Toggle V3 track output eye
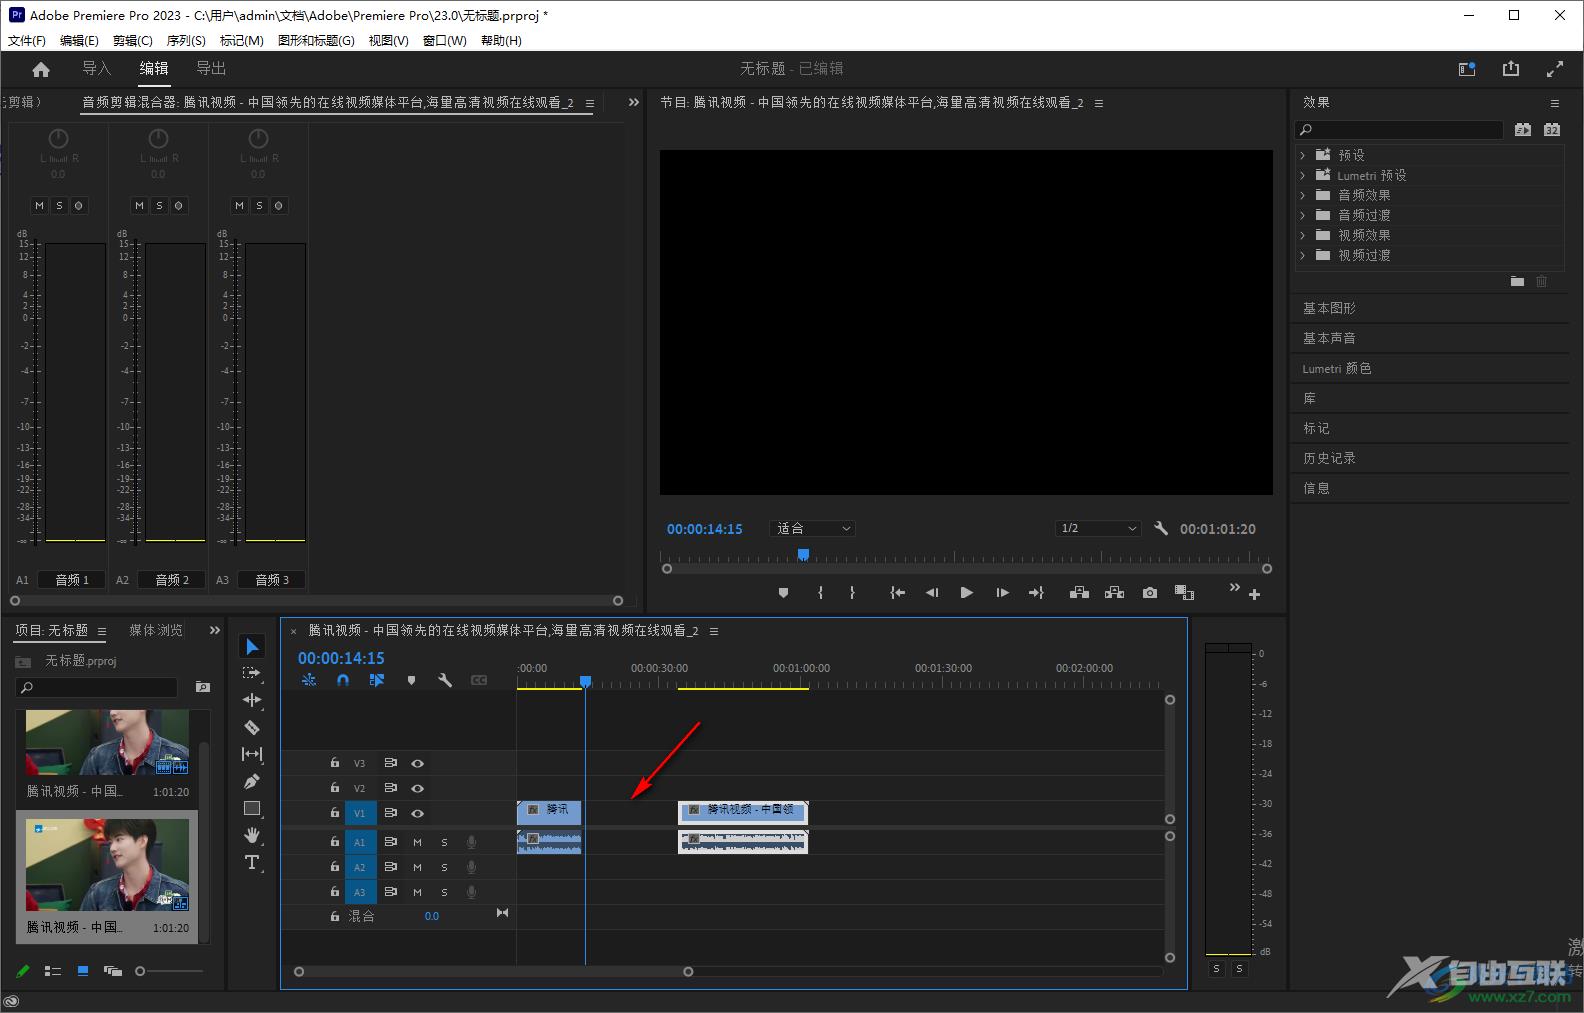Viewport: 1584px width, 1013px height. point(418,763)
